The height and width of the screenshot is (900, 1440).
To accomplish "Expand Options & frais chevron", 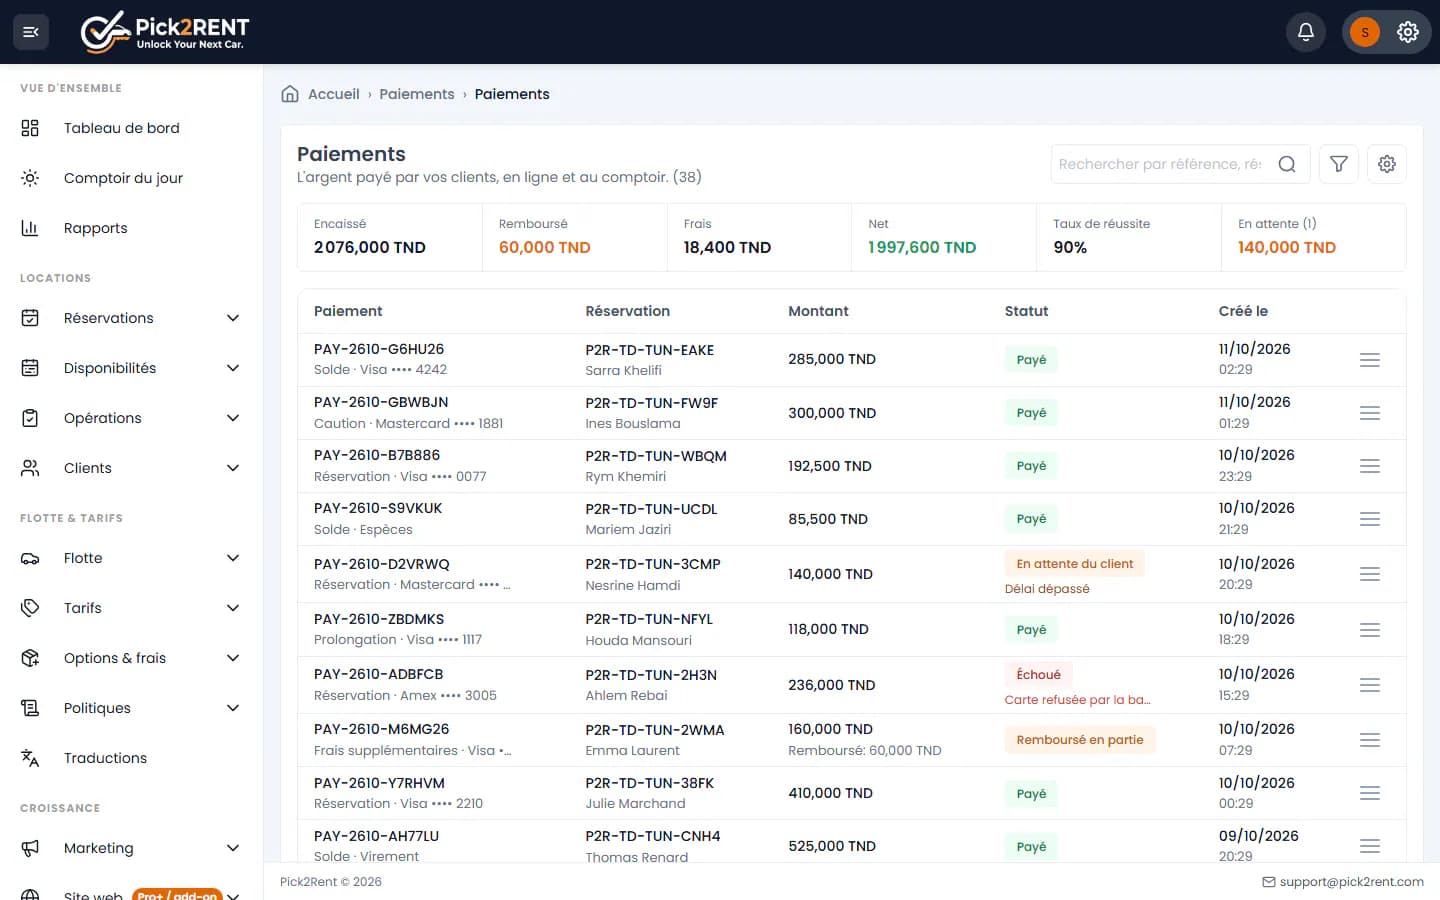I will coord(233,658).
